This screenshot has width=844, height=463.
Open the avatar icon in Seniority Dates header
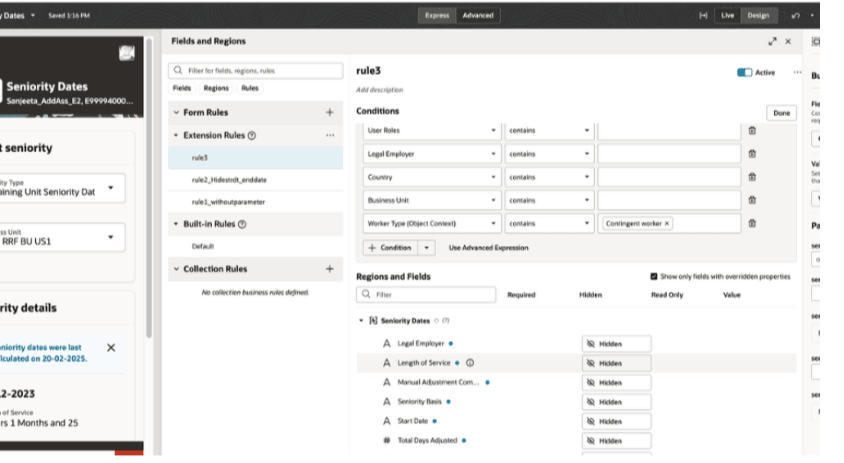pos(126,53)
